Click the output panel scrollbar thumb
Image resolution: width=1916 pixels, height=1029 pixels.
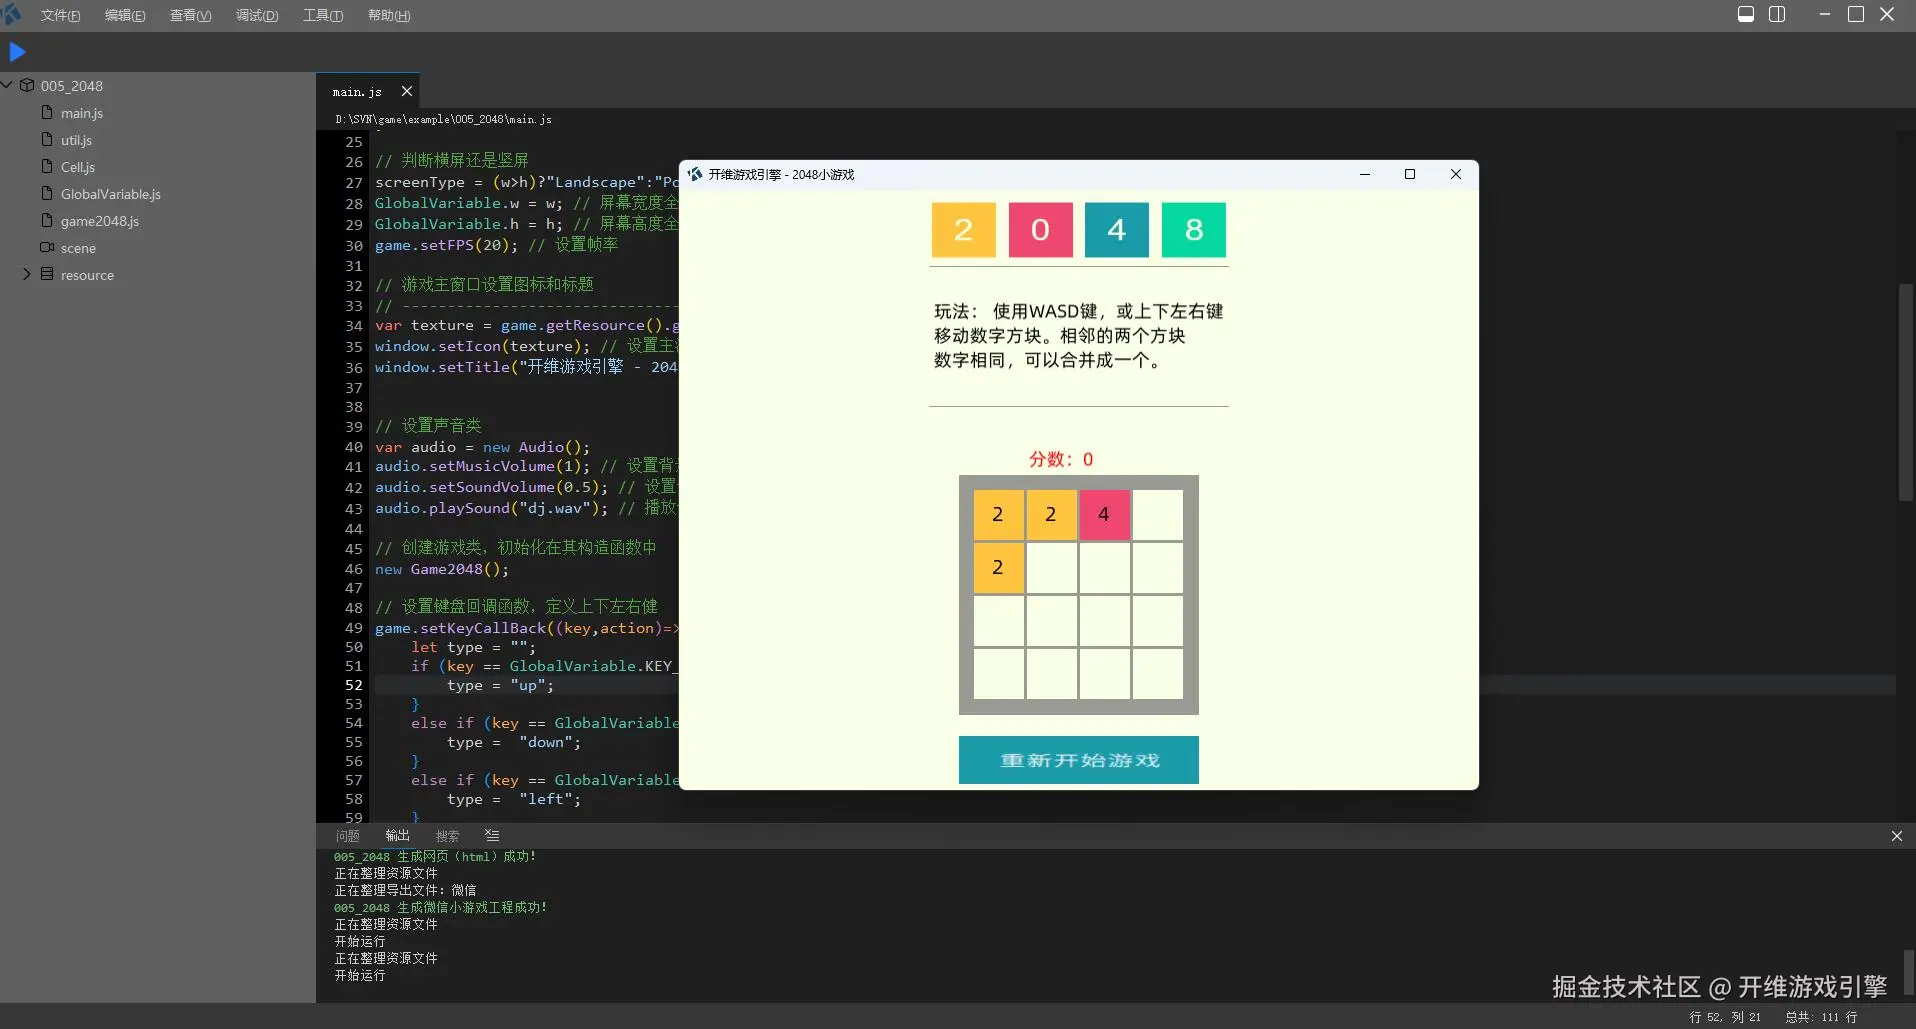1908,972
